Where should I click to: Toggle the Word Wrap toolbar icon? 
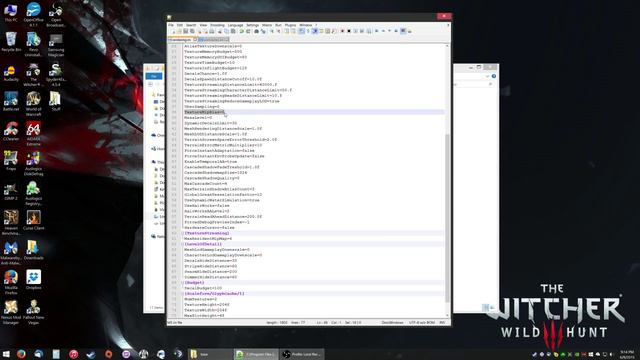click(301, 31)
